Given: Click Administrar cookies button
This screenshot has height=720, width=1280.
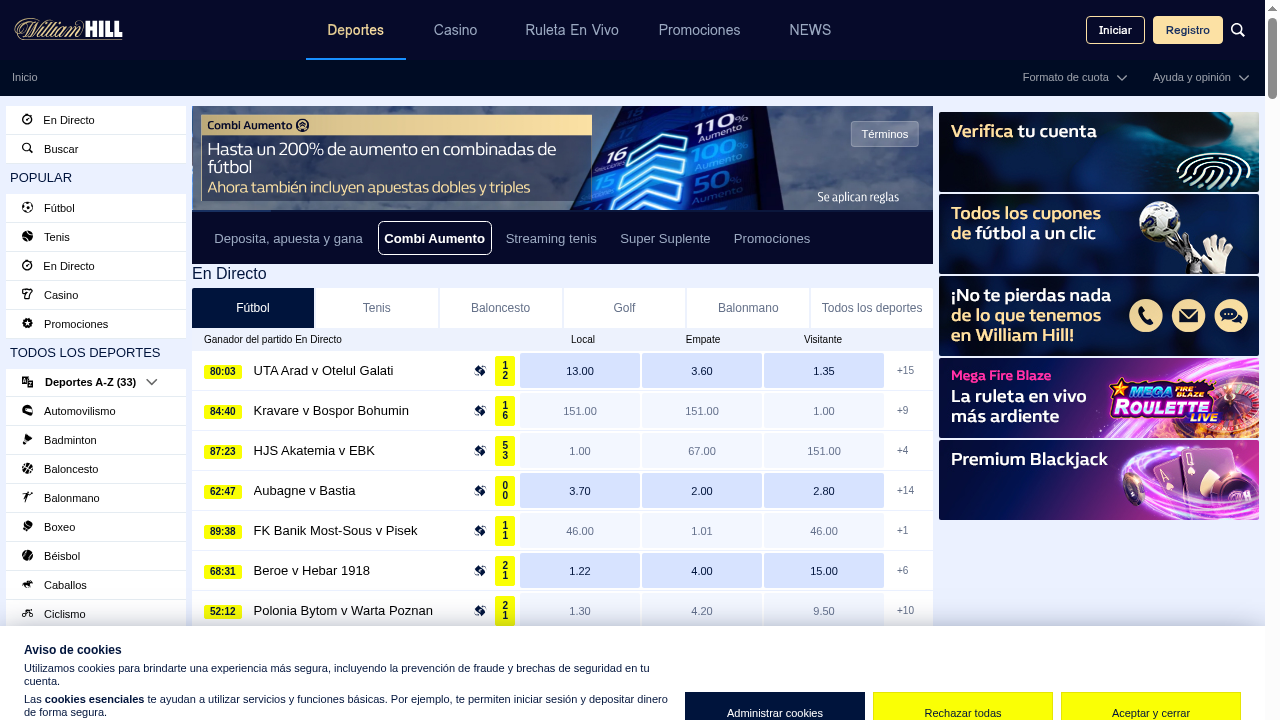Looking at the screenshot, I should coord(775,706).
